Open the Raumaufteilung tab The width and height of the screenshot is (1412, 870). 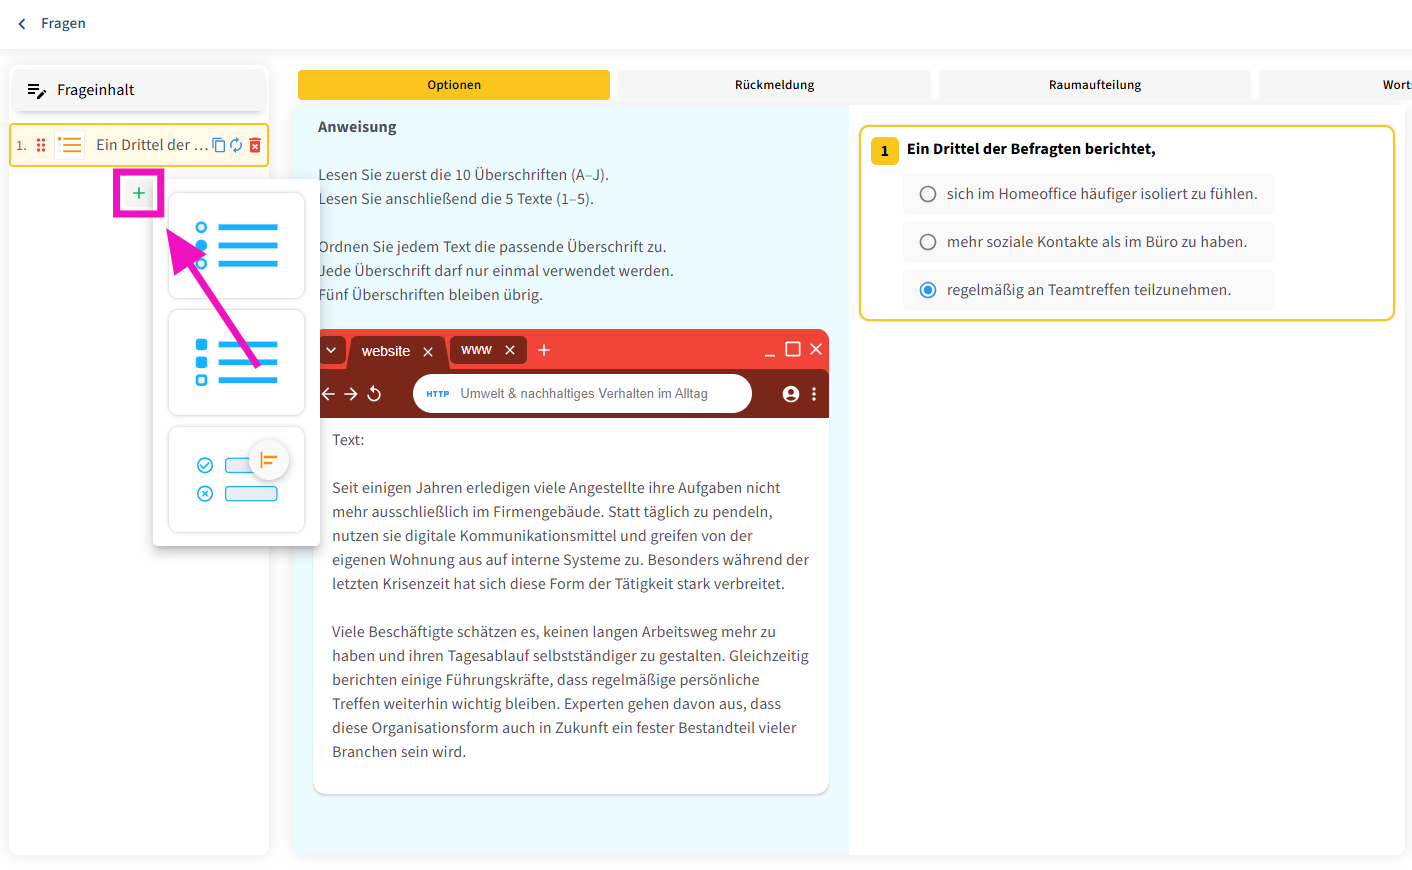click(x=1094, y=85)
